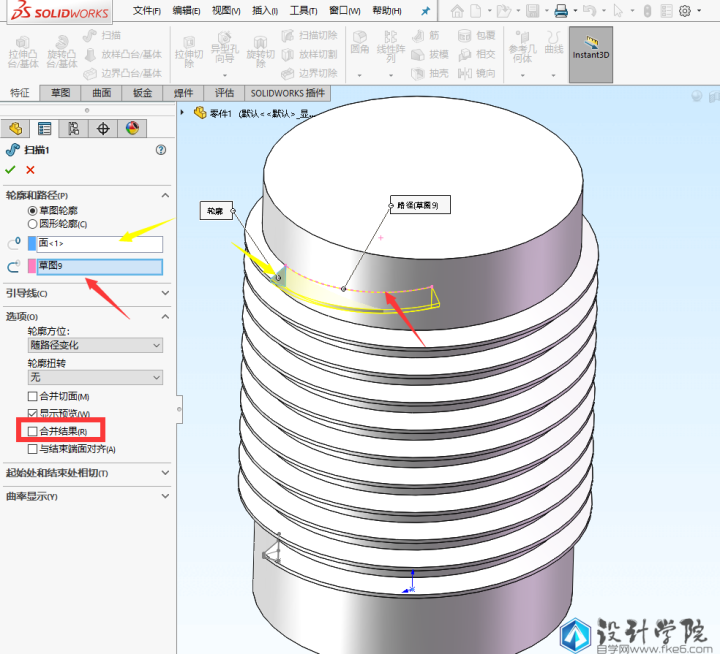Open the DimXpertManager crosshair tab
This screenshot has width=720, height=654.
click(x=102, y=128)
